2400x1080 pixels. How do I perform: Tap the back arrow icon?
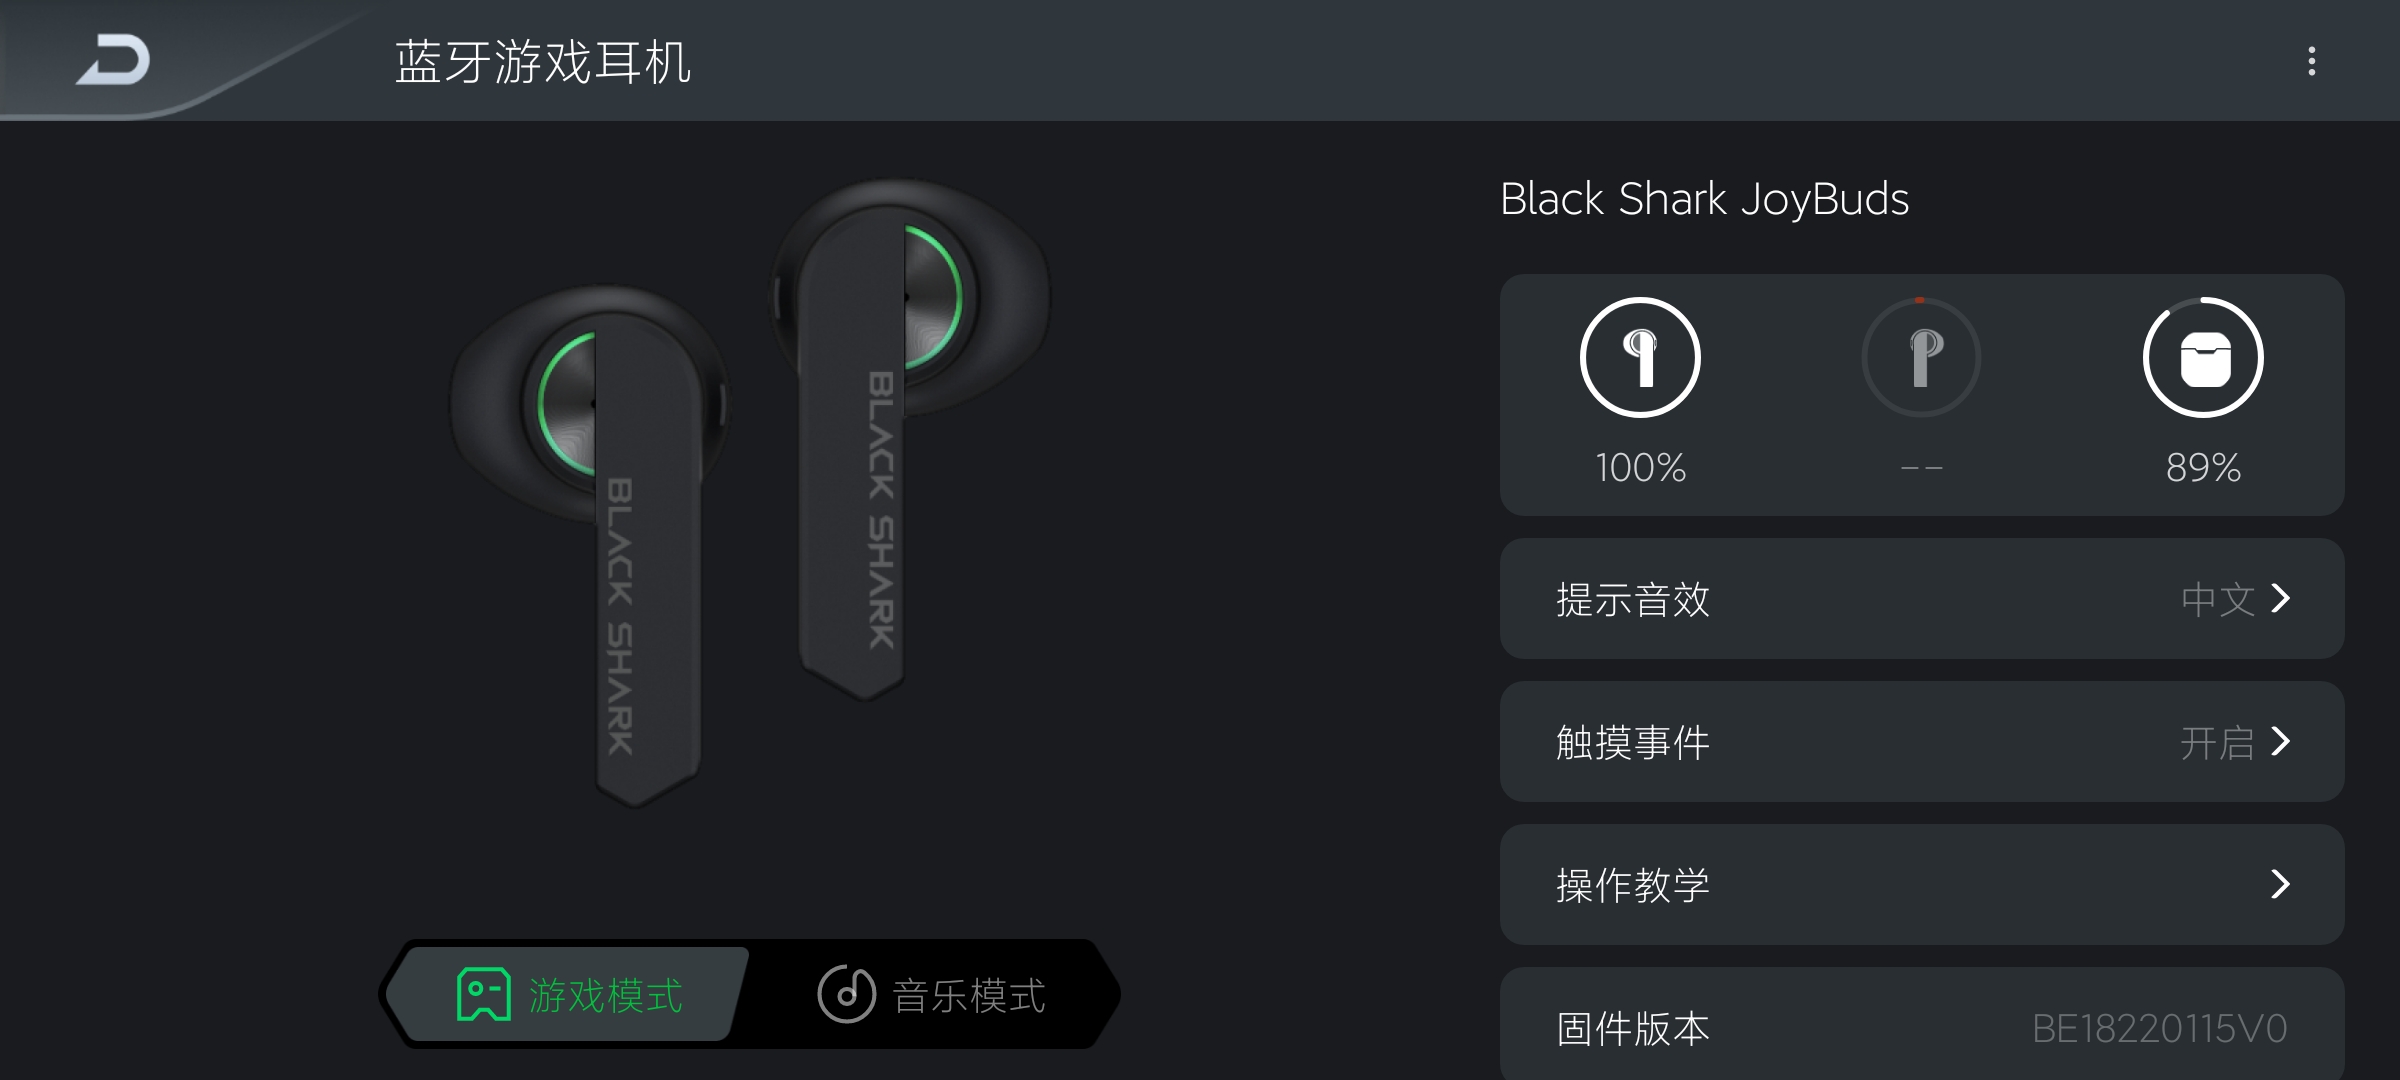(113, 60)
